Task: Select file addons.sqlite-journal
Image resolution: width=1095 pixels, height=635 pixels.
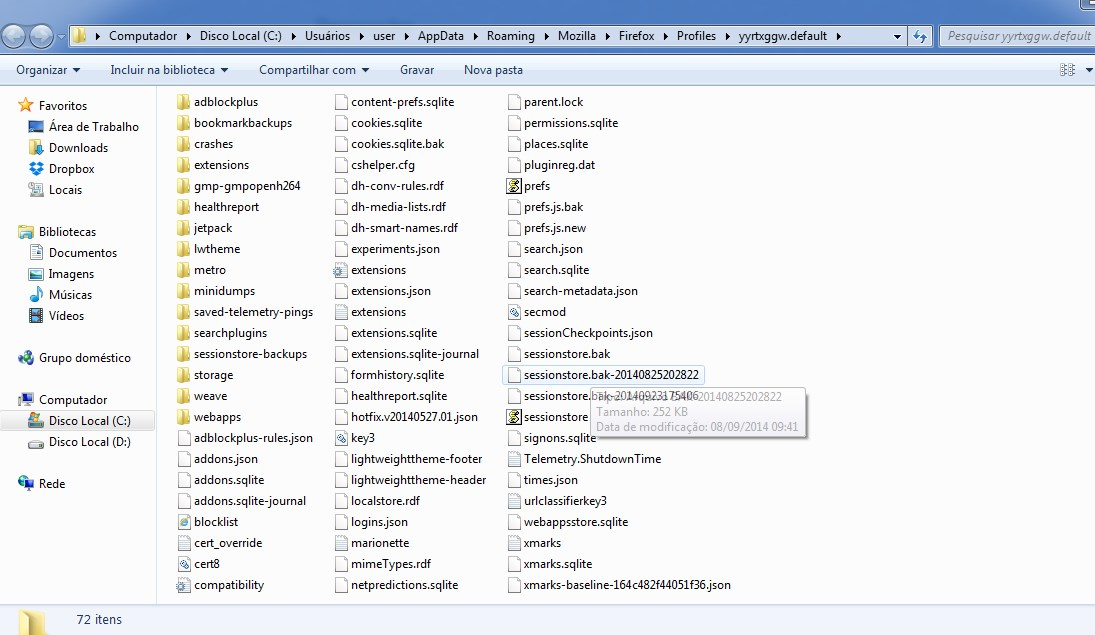Action: 250,501
